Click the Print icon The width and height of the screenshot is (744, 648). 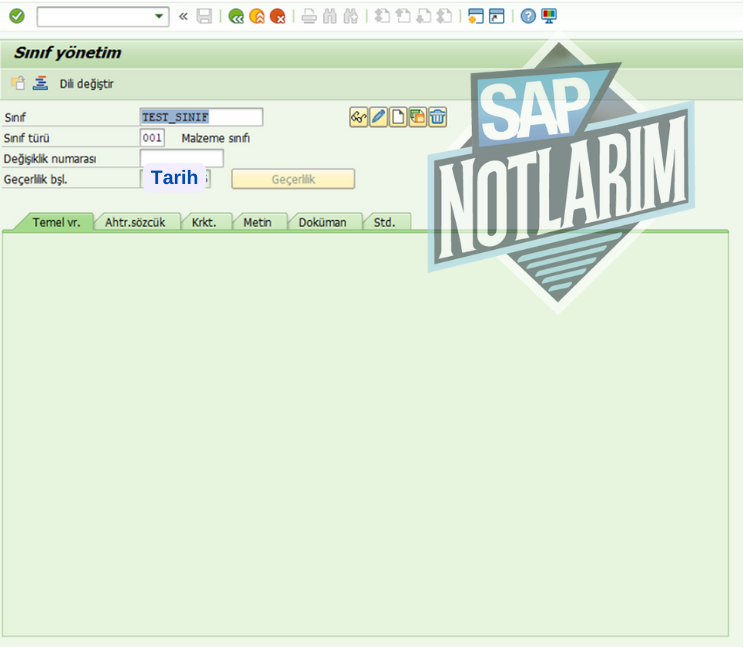click(309, 17)
